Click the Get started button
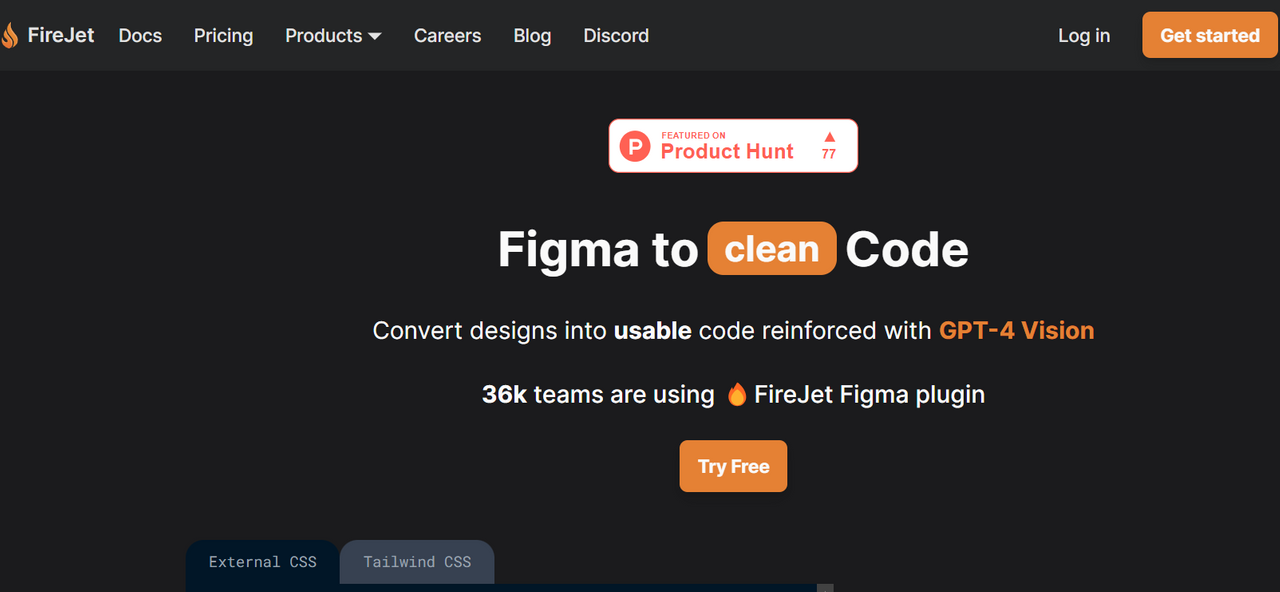Image resolution: width=1280 pixels, height=592 pixels. pyautogui.click(x=1210, y=35)
